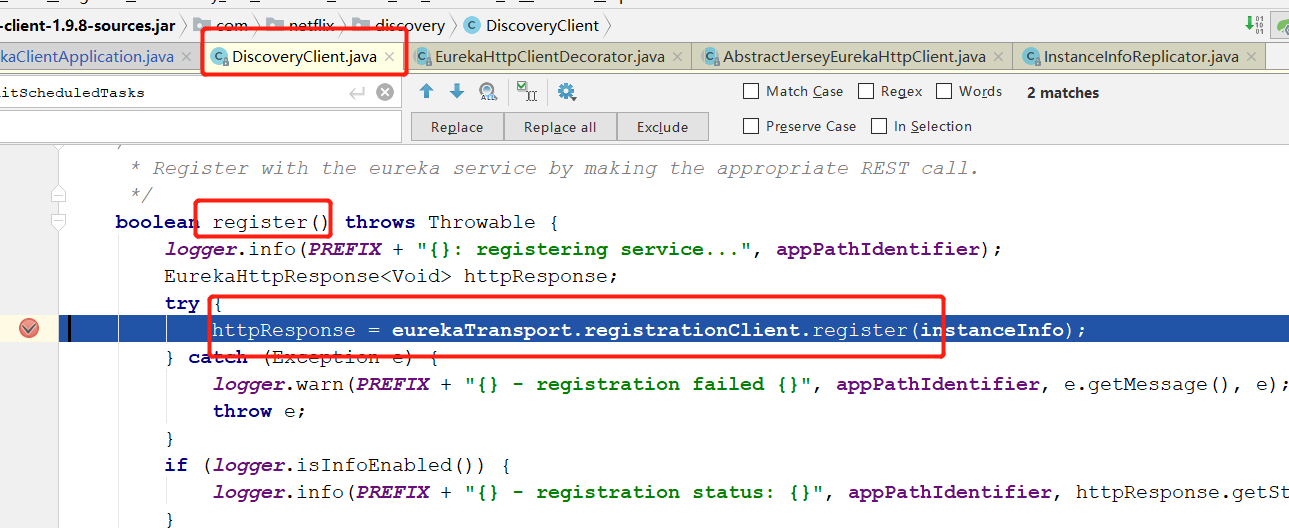Close the EurekaHttpClientDecorator.java tab
This screenshot has width=1289, height=528.
coord(677,57)
